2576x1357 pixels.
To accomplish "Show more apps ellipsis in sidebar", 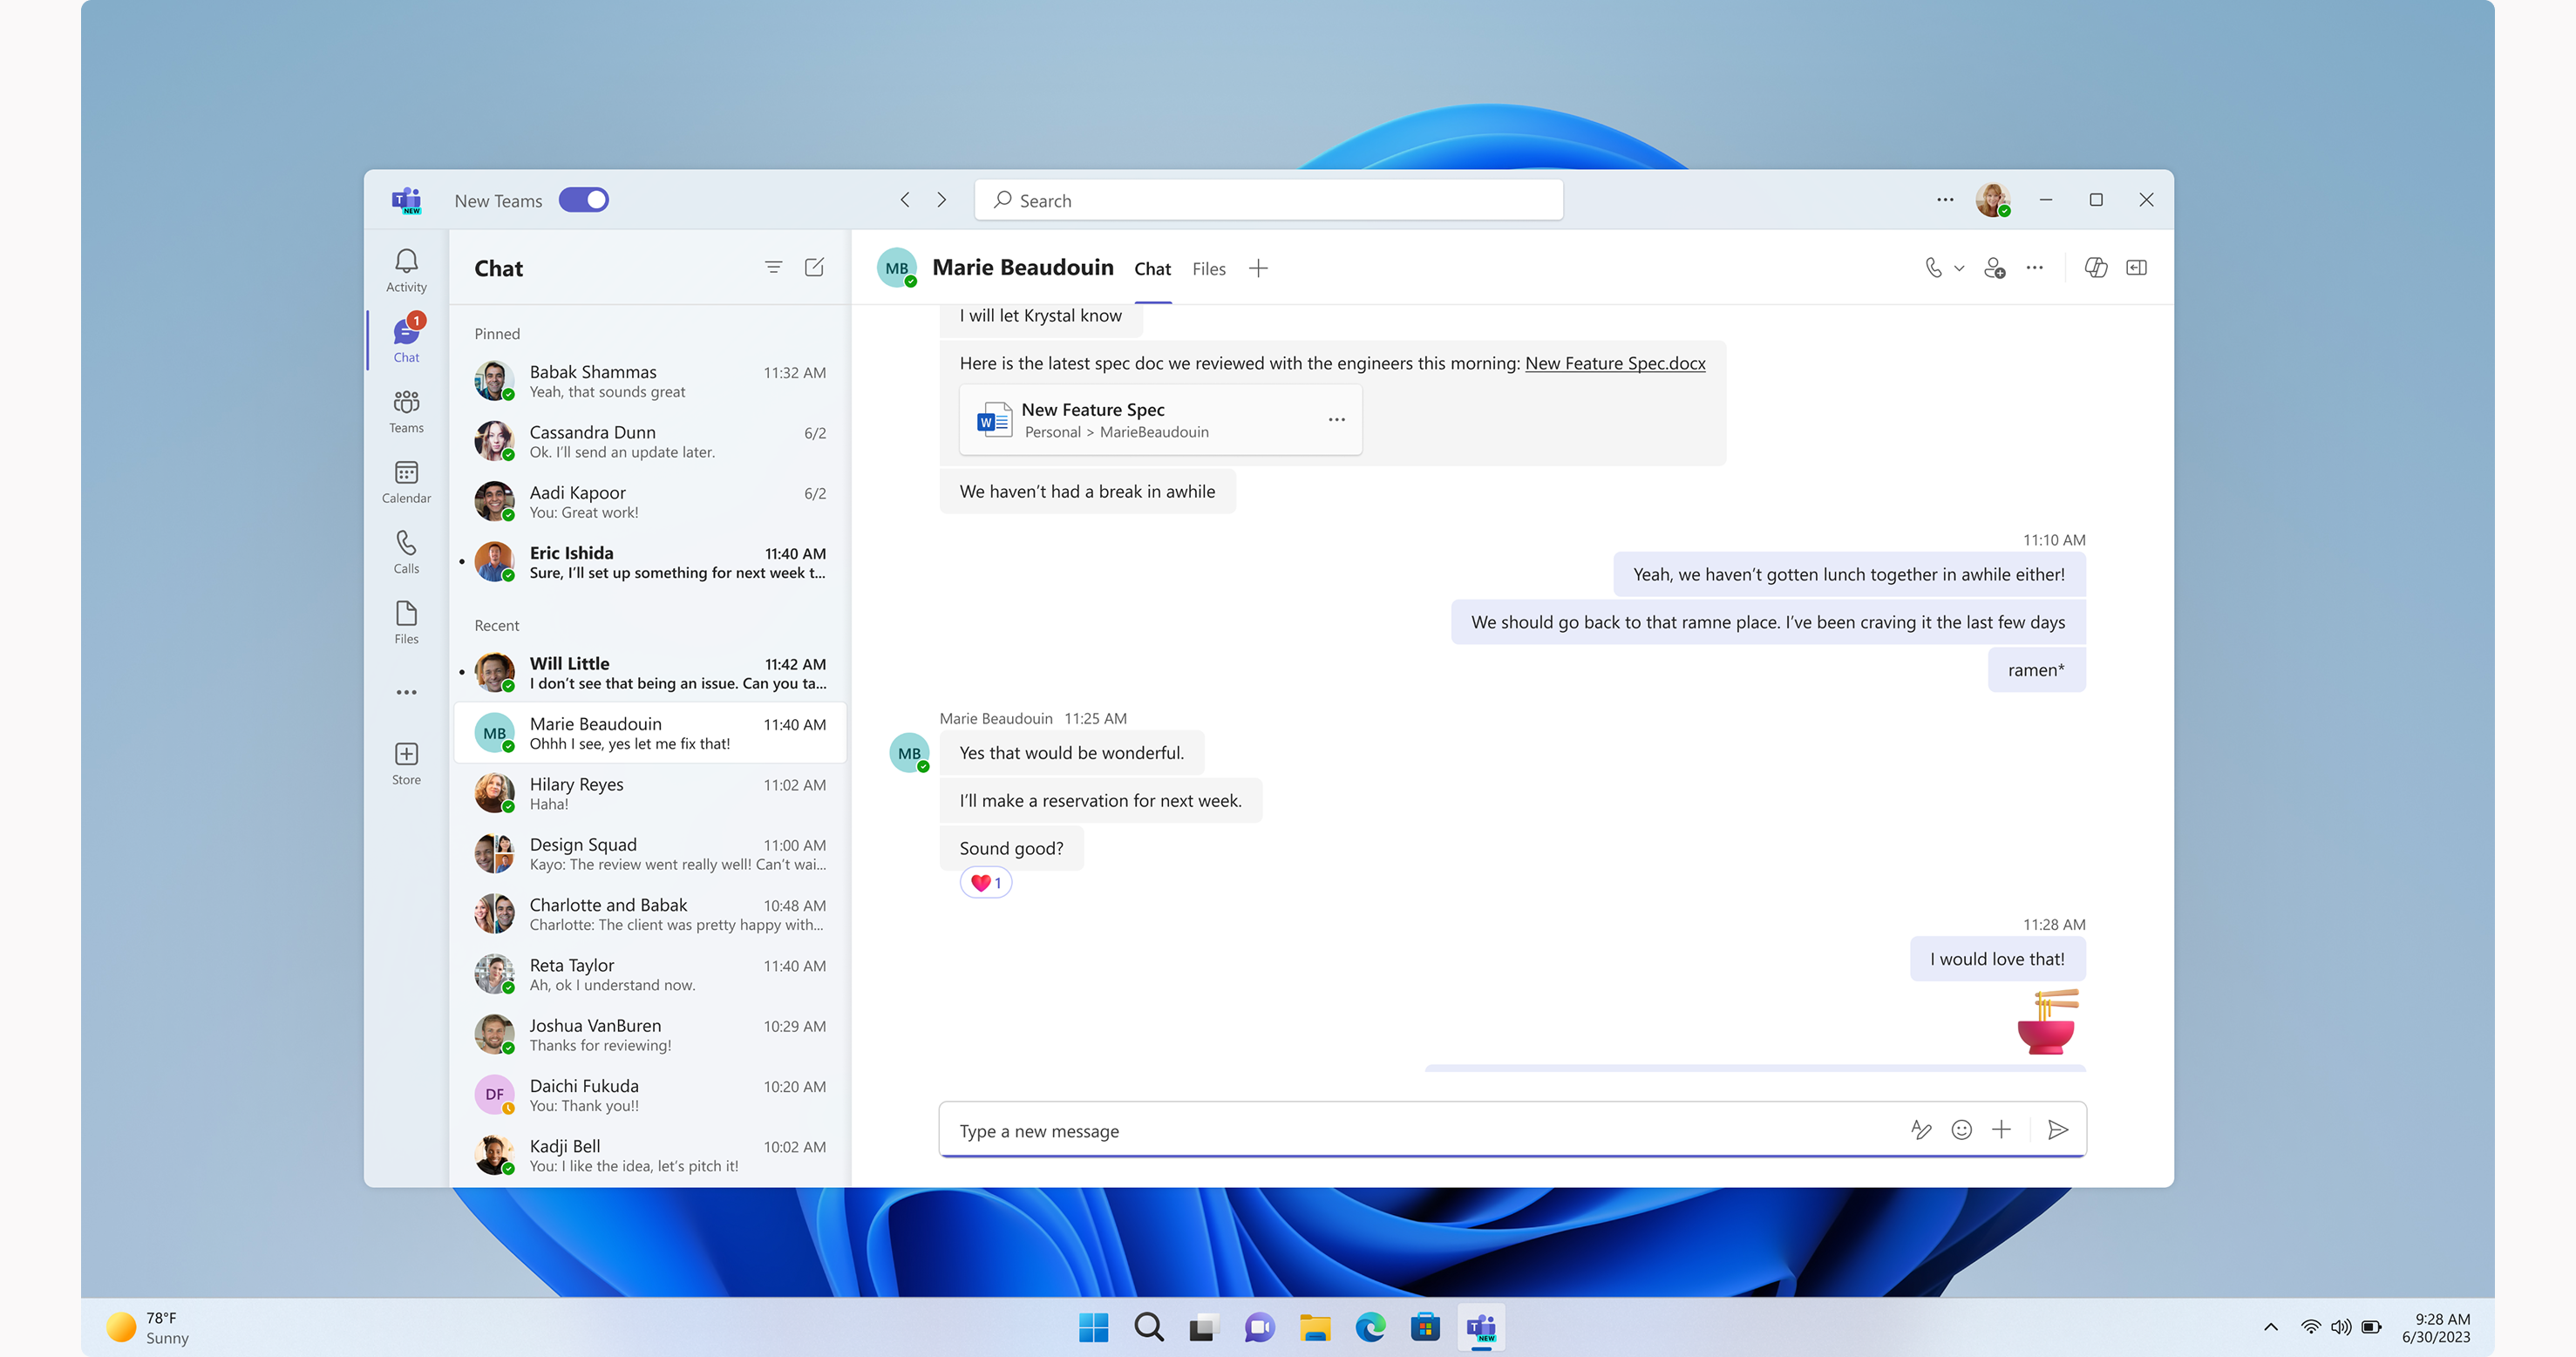I will 406,692.
